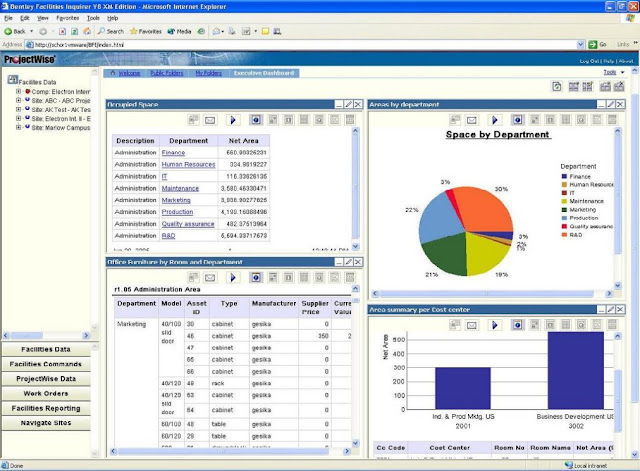Open the Favorites menu in menu bar
Viewport: 640px width, 471px height.
pyautogui.click(x=67, y=18)
